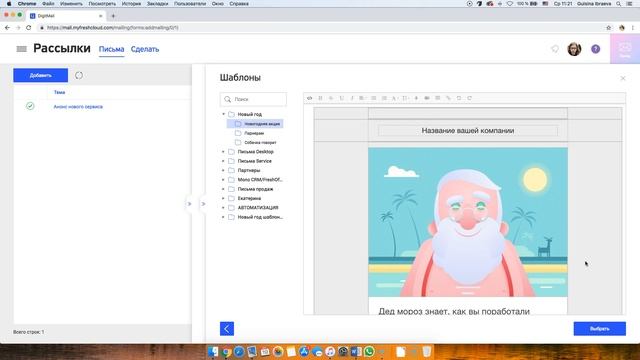Open help via purple question mark icon
This screenshot has width=640, height=360.
[596, 49]
